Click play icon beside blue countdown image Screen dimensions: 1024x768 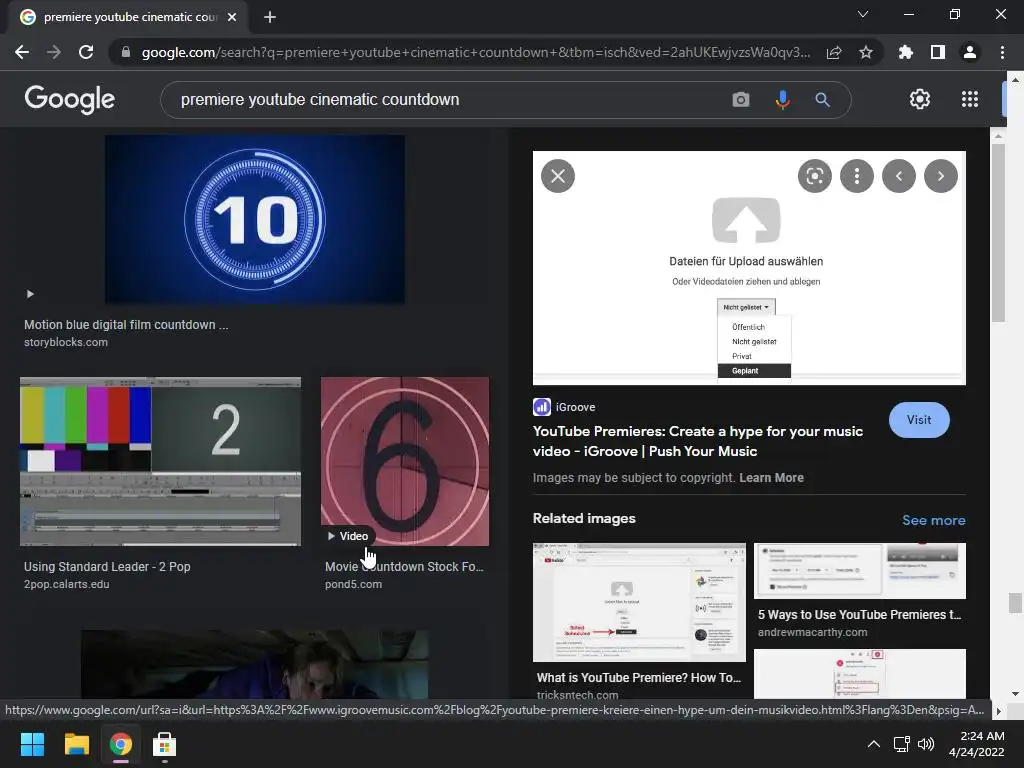point(29,294)
